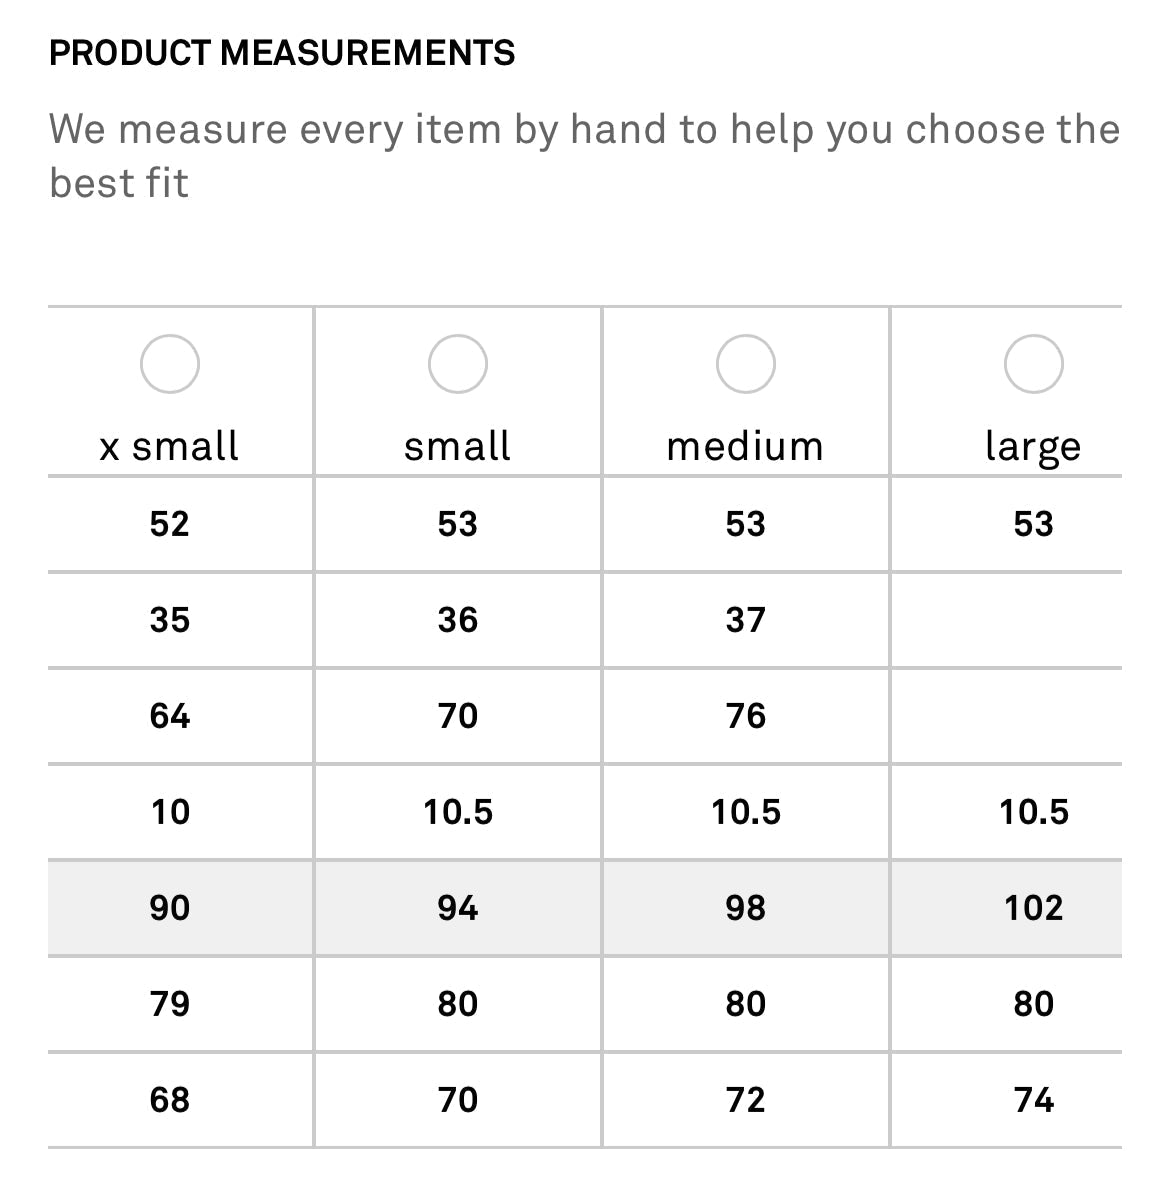Image resolution: width=1170 pixels, height=1190 pixels.
Task: Click the highlighted 94 measurement cell
Action: coord(458,908)
